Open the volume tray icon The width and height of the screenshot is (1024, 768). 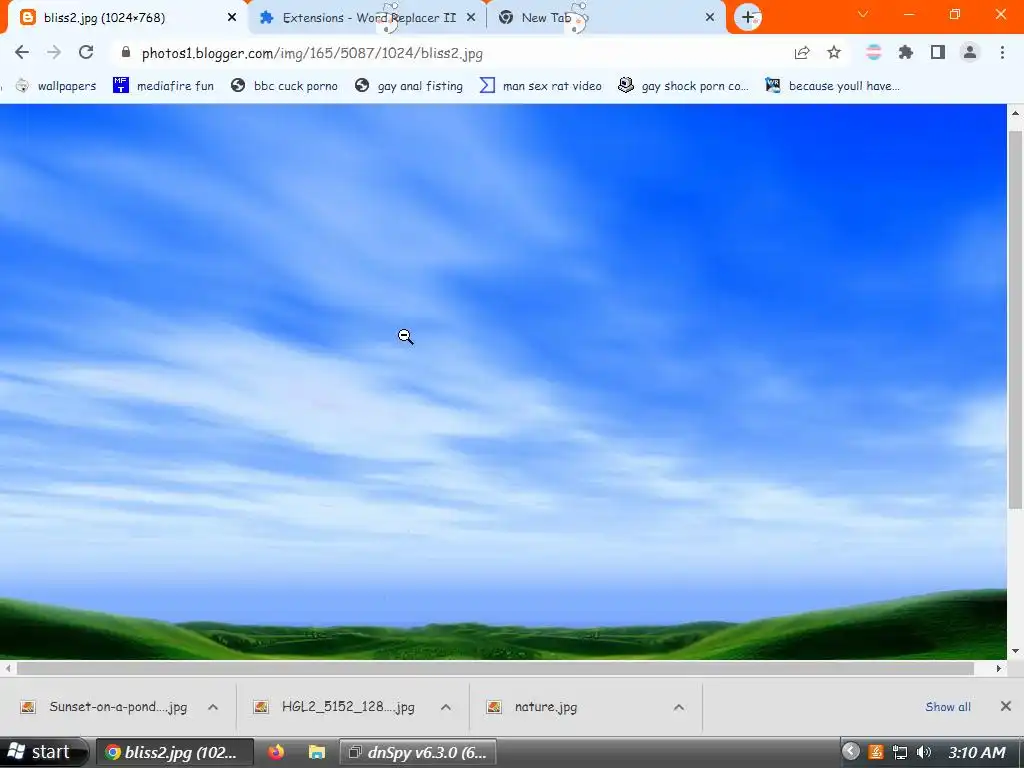pyautogui.click(x=923, y=752)
